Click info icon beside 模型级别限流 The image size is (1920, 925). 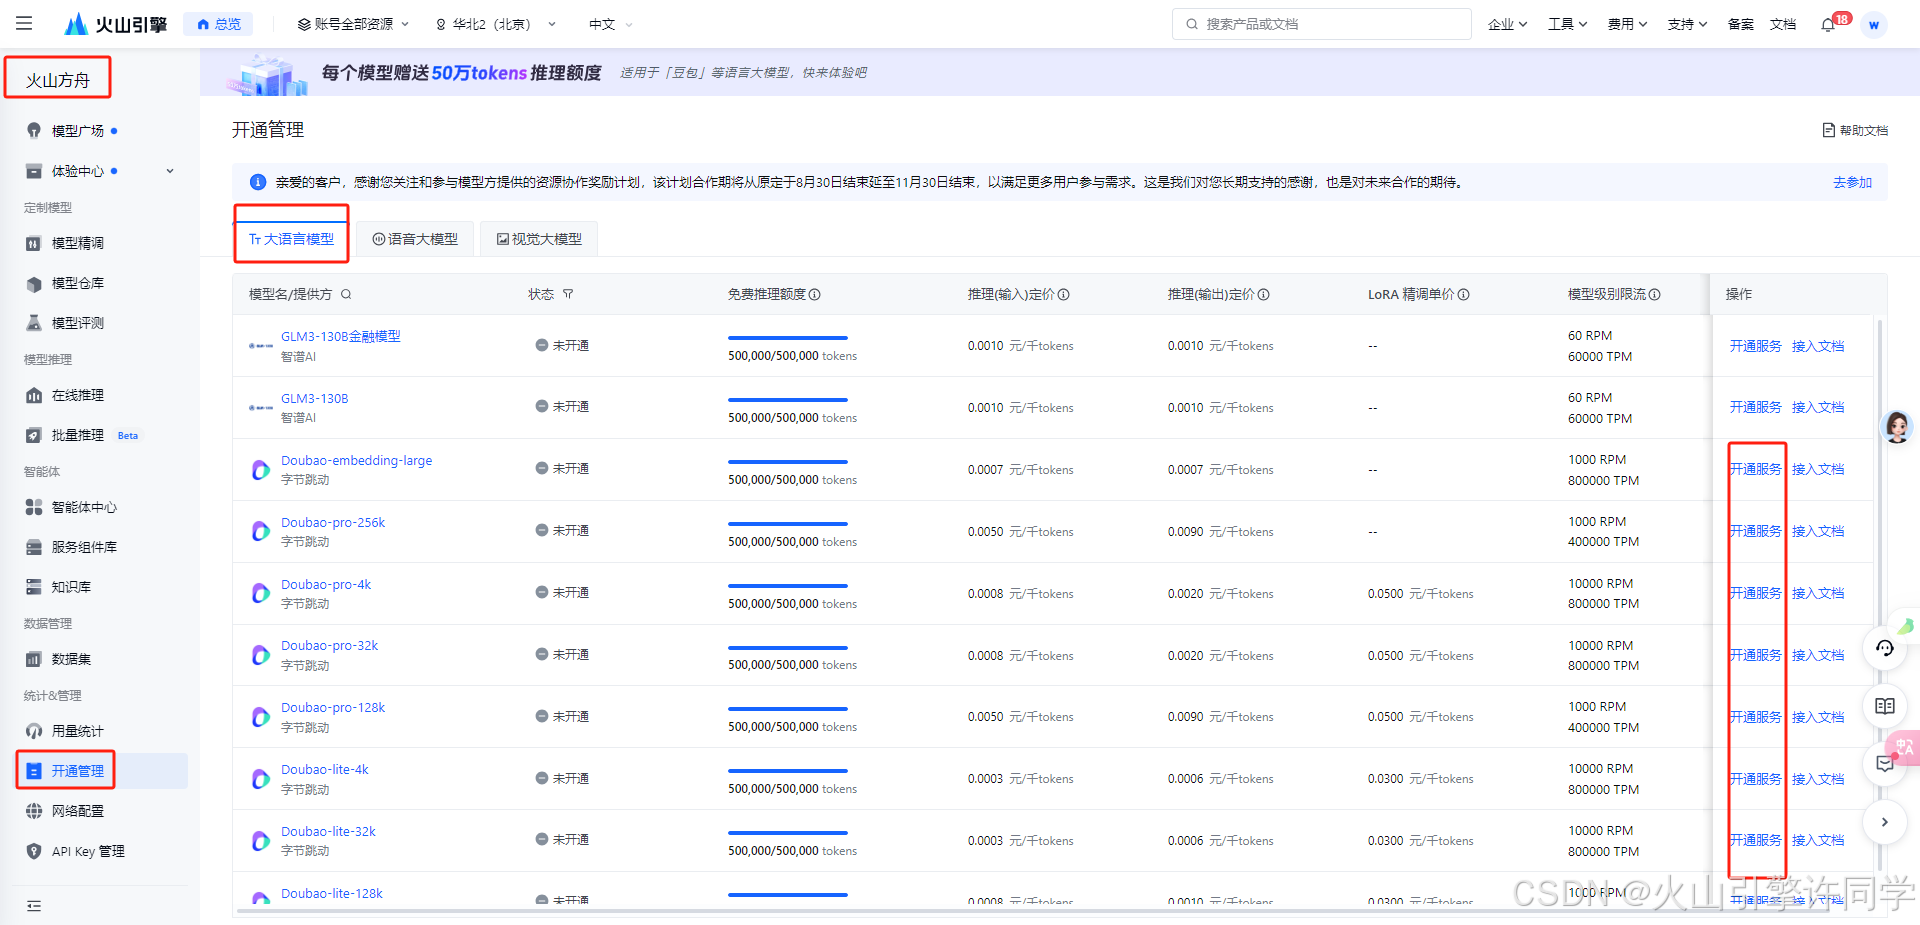[x=1655, y=294]
